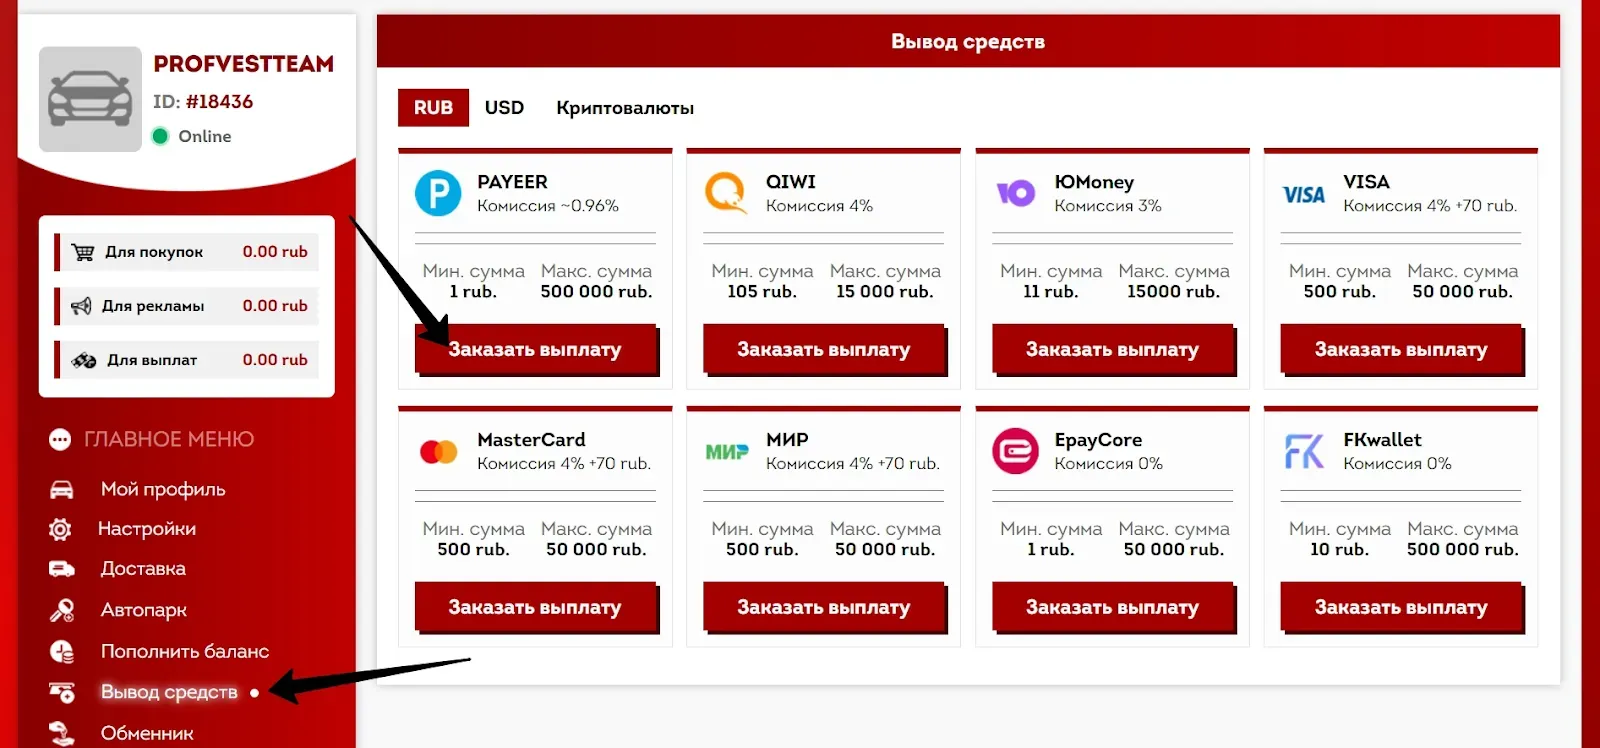Image resolution: width=1600 pixels, height=748 pixels.
Task: Click the PAYEER logo icon
Action: coord(438,193)
